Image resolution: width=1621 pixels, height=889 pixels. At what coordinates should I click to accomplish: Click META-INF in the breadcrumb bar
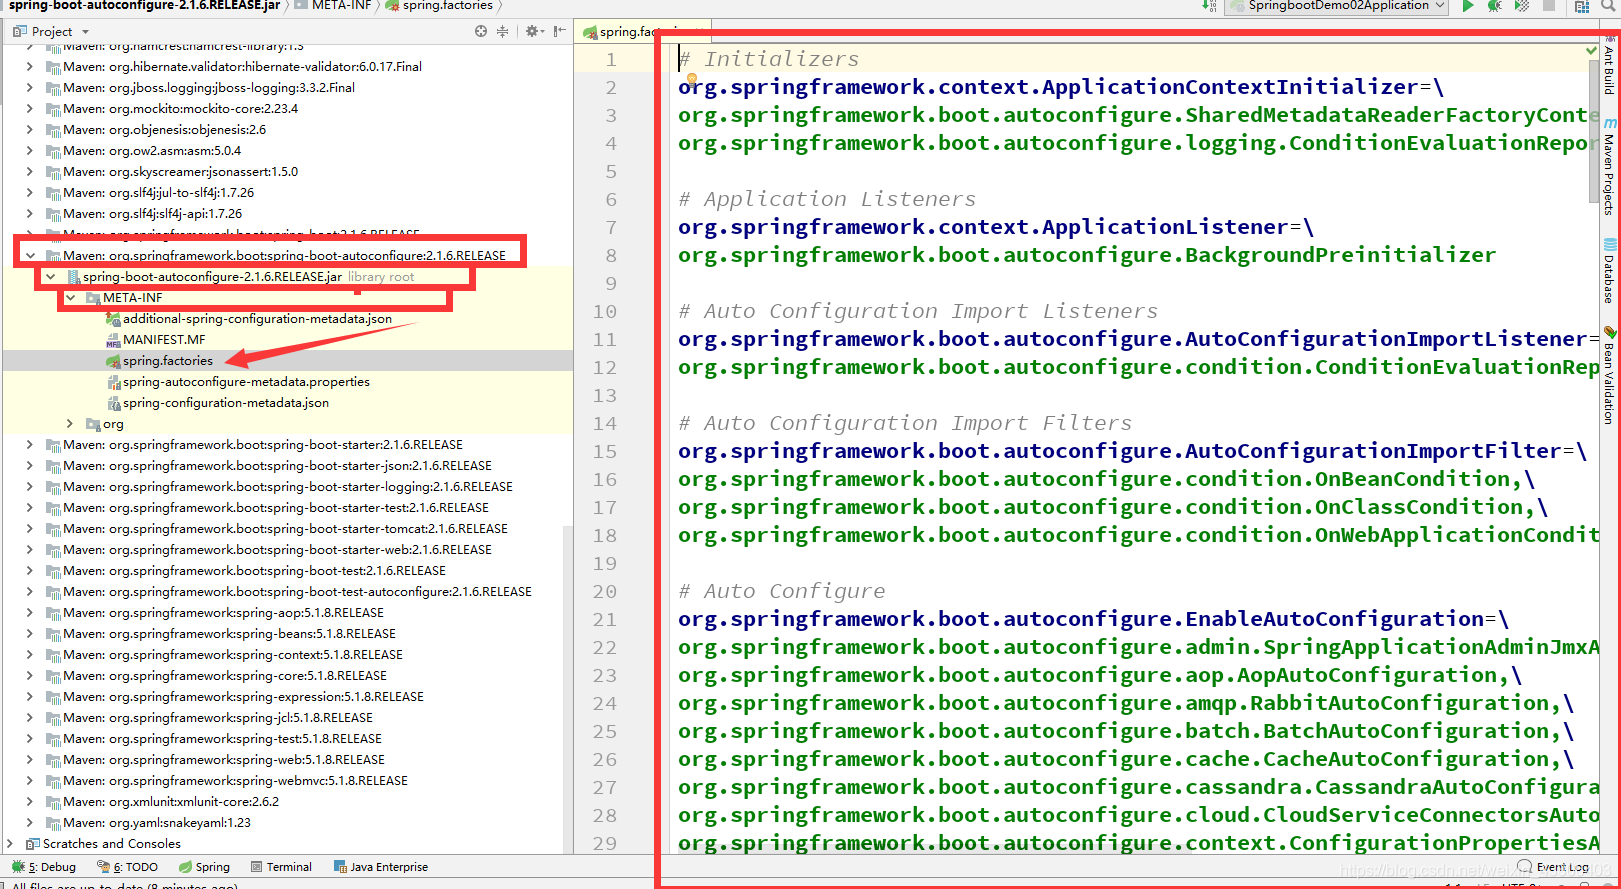click(333, 6)
